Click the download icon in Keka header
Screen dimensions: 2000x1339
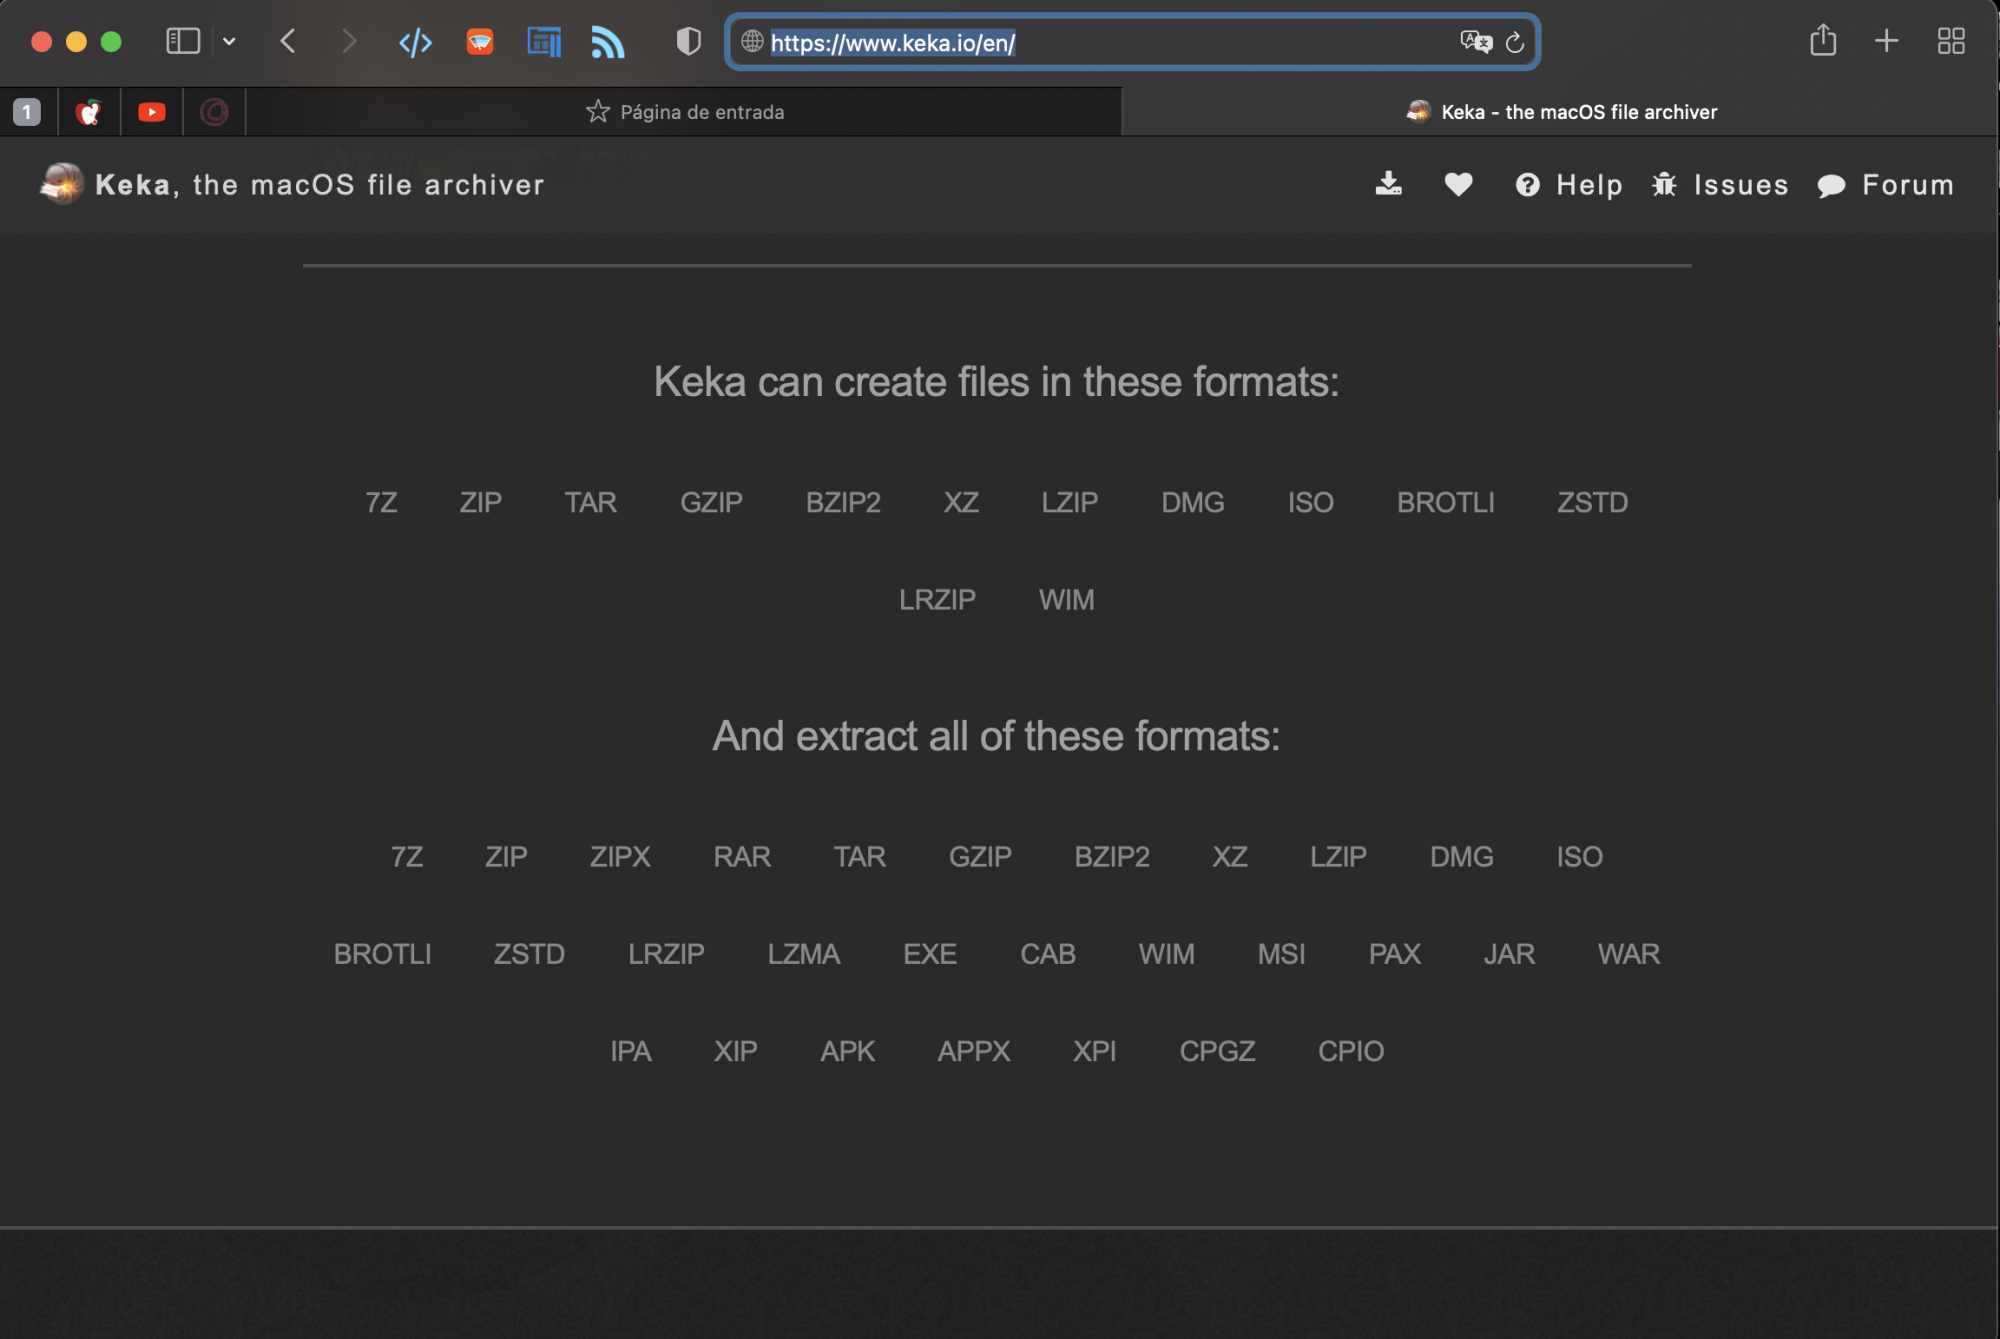[x=1388, y=184]
